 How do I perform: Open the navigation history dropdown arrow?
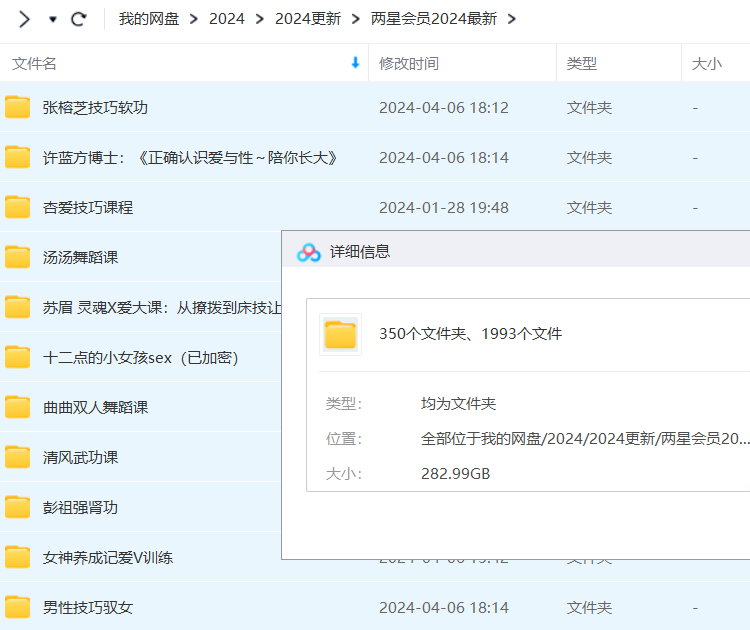pos(53,19)
